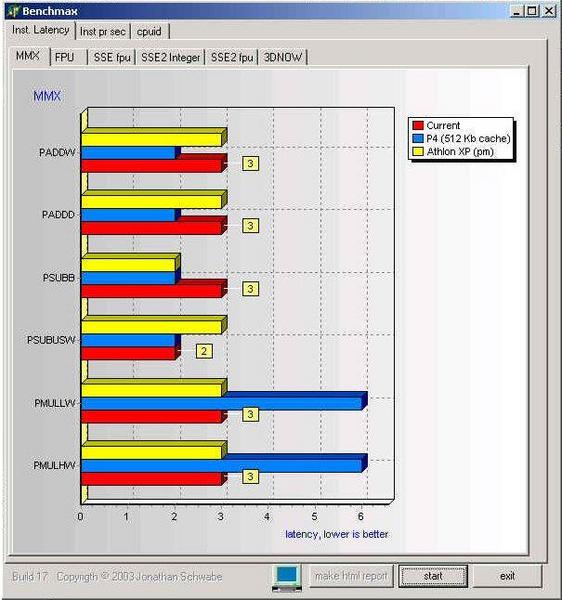Open the SSE fpu tab

tap(112, 57)
